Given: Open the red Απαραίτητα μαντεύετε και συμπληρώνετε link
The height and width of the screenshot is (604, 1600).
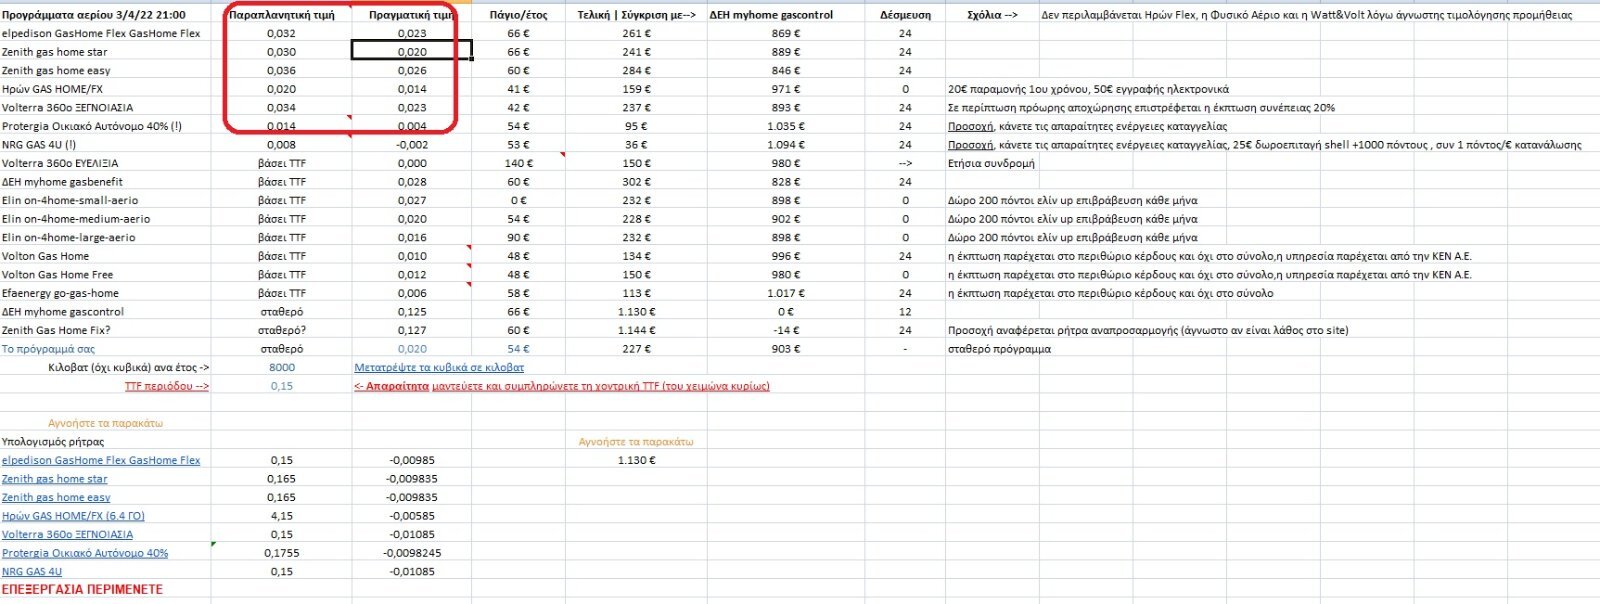Looking at the screenshot, I should point(562,386).
